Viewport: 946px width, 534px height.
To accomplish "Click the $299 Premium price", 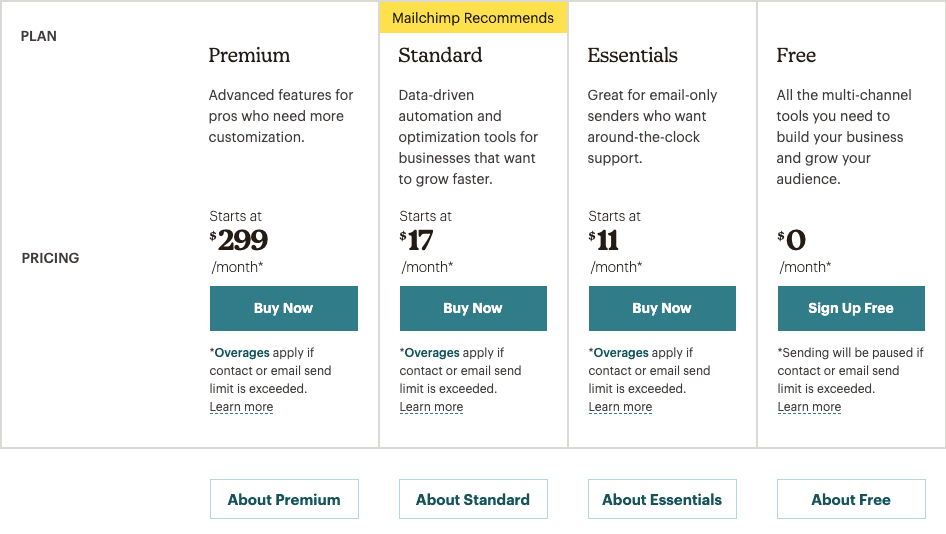I will click(x=238, y=240).
